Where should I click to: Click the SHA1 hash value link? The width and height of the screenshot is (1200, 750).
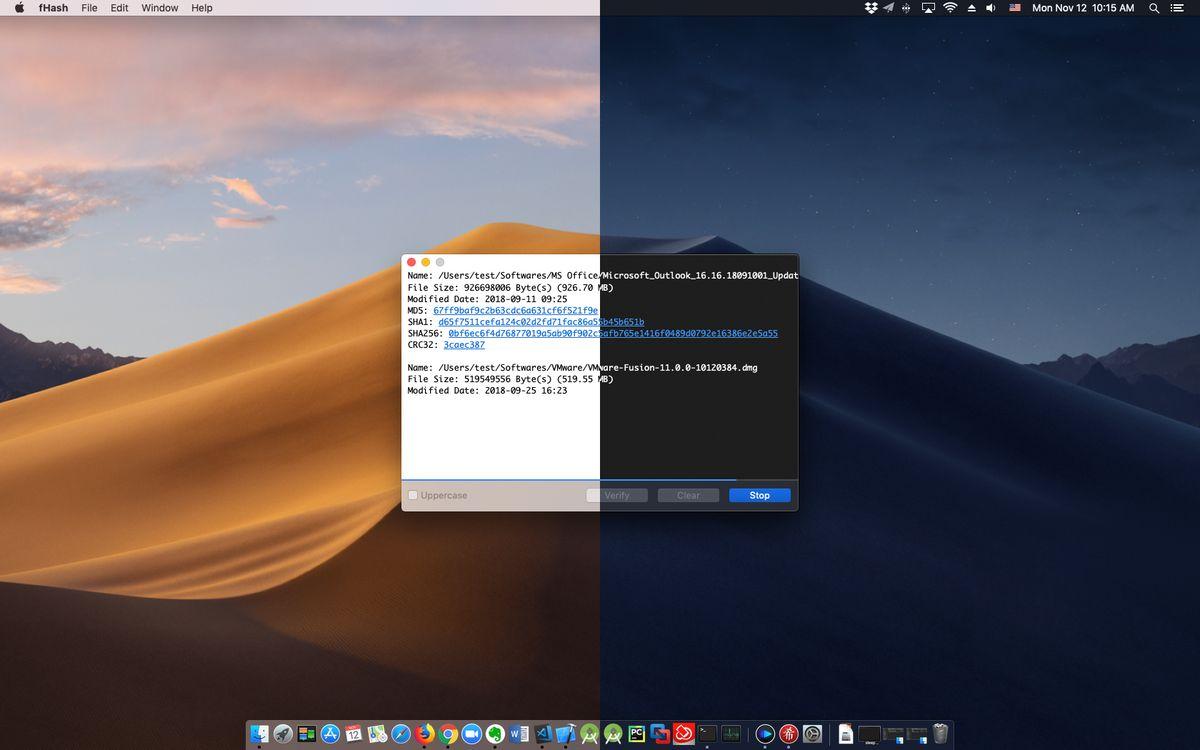coord(540,322)
